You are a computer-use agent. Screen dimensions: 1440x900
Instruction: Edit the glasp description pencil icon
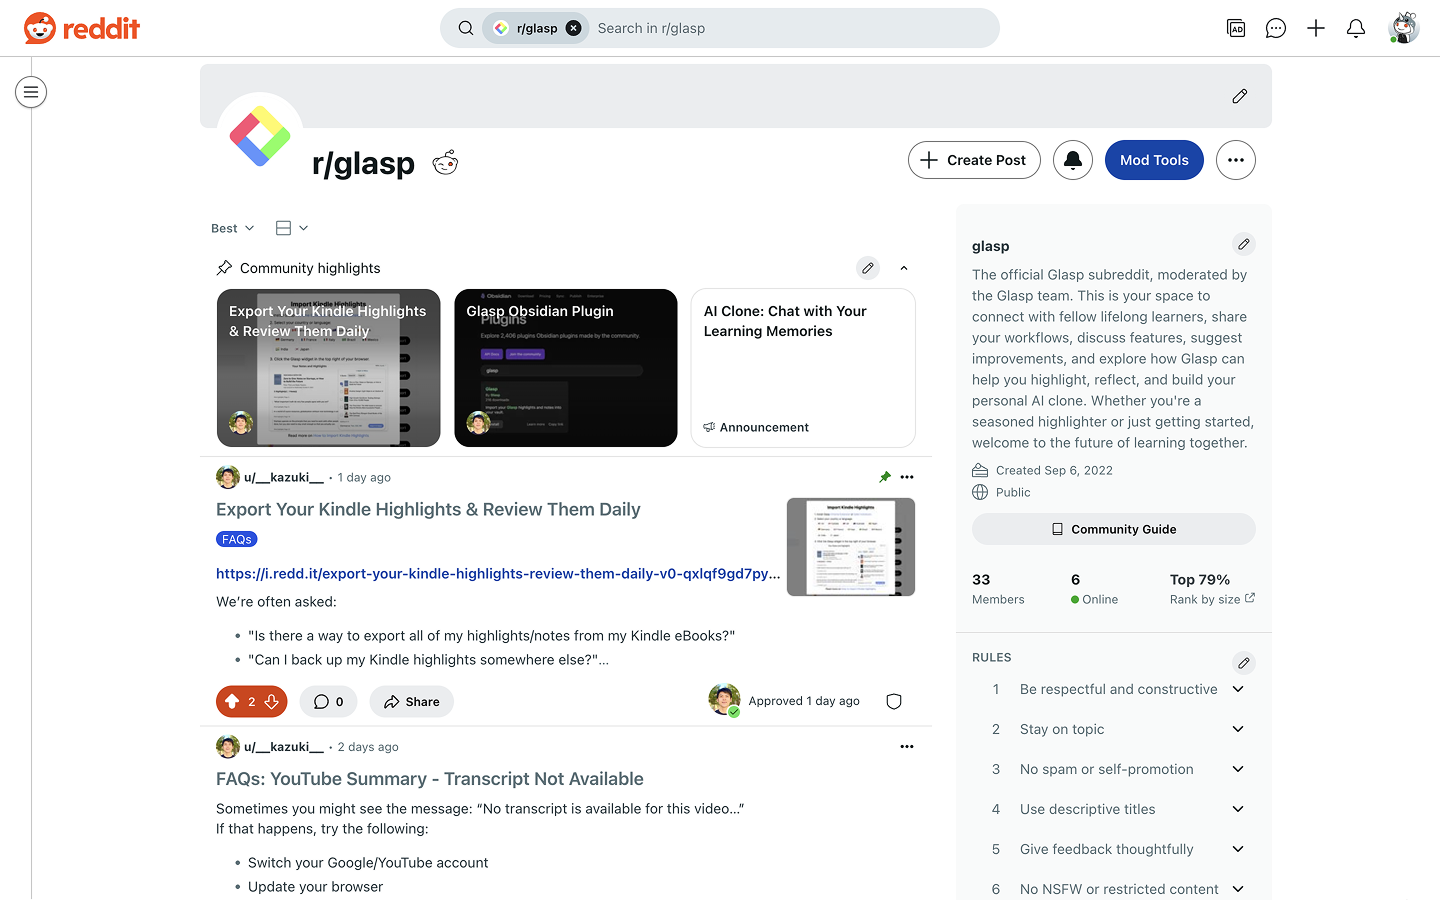1244,244
